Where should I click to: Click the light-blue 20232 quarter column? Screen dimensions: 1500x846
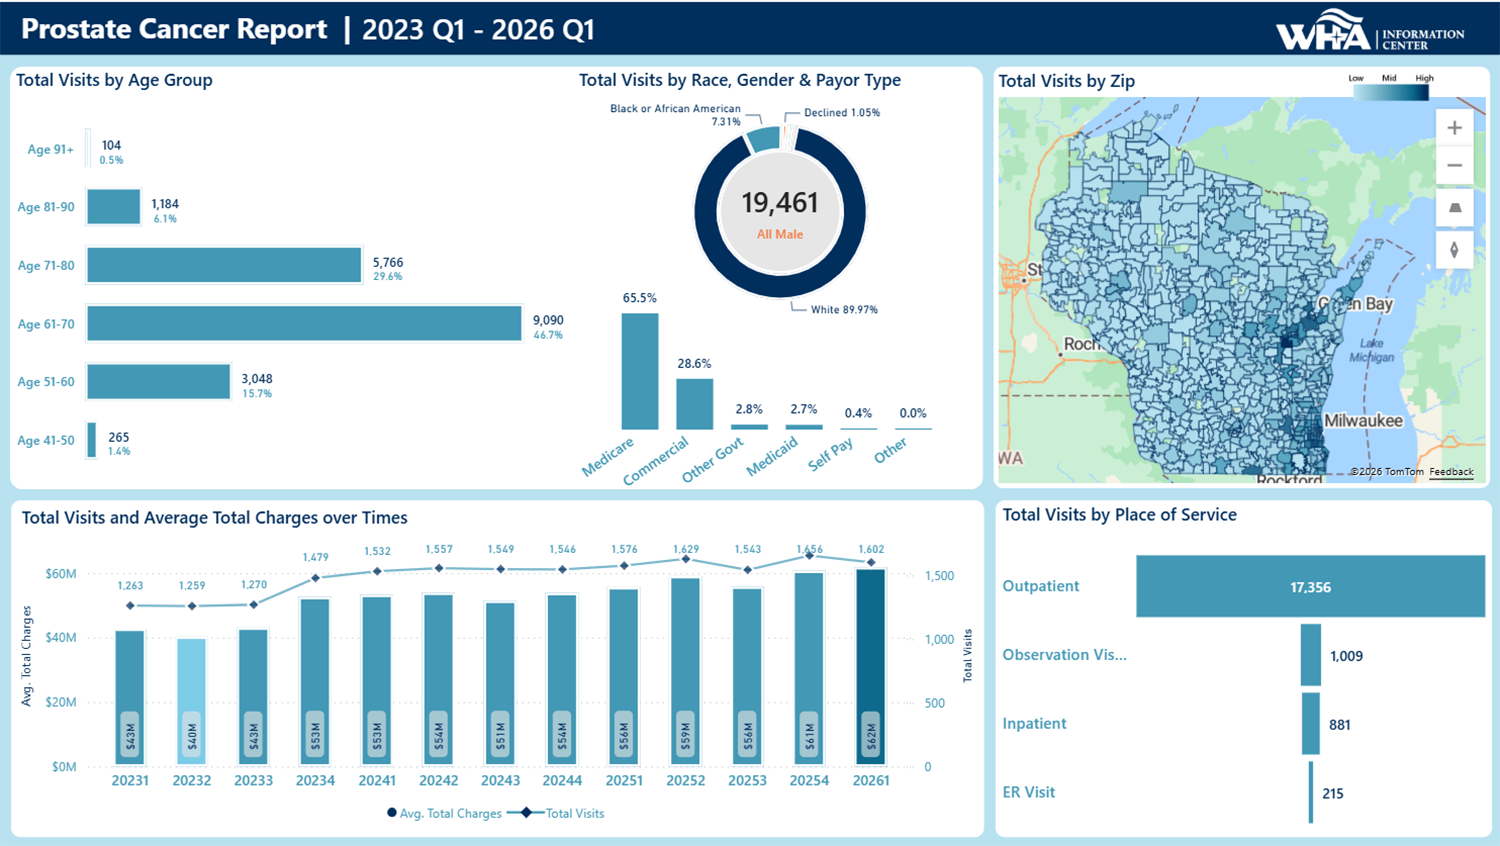192,702
